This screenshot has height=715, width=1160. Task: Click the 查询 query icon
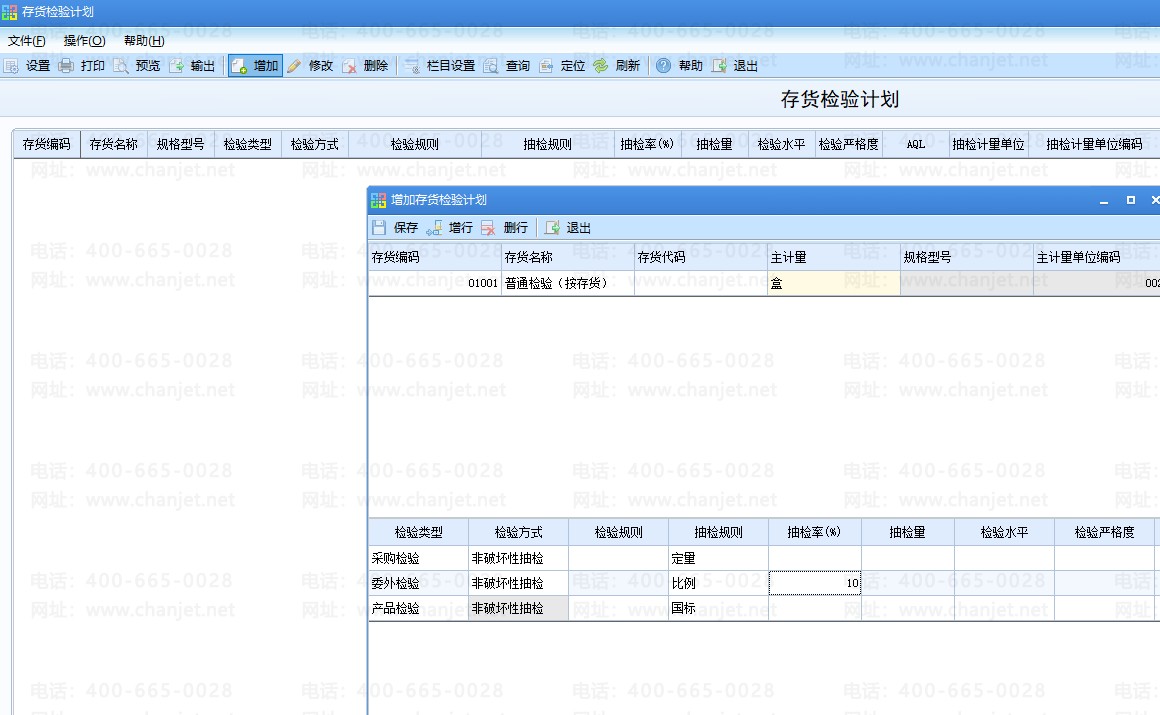tap(491, 66)
